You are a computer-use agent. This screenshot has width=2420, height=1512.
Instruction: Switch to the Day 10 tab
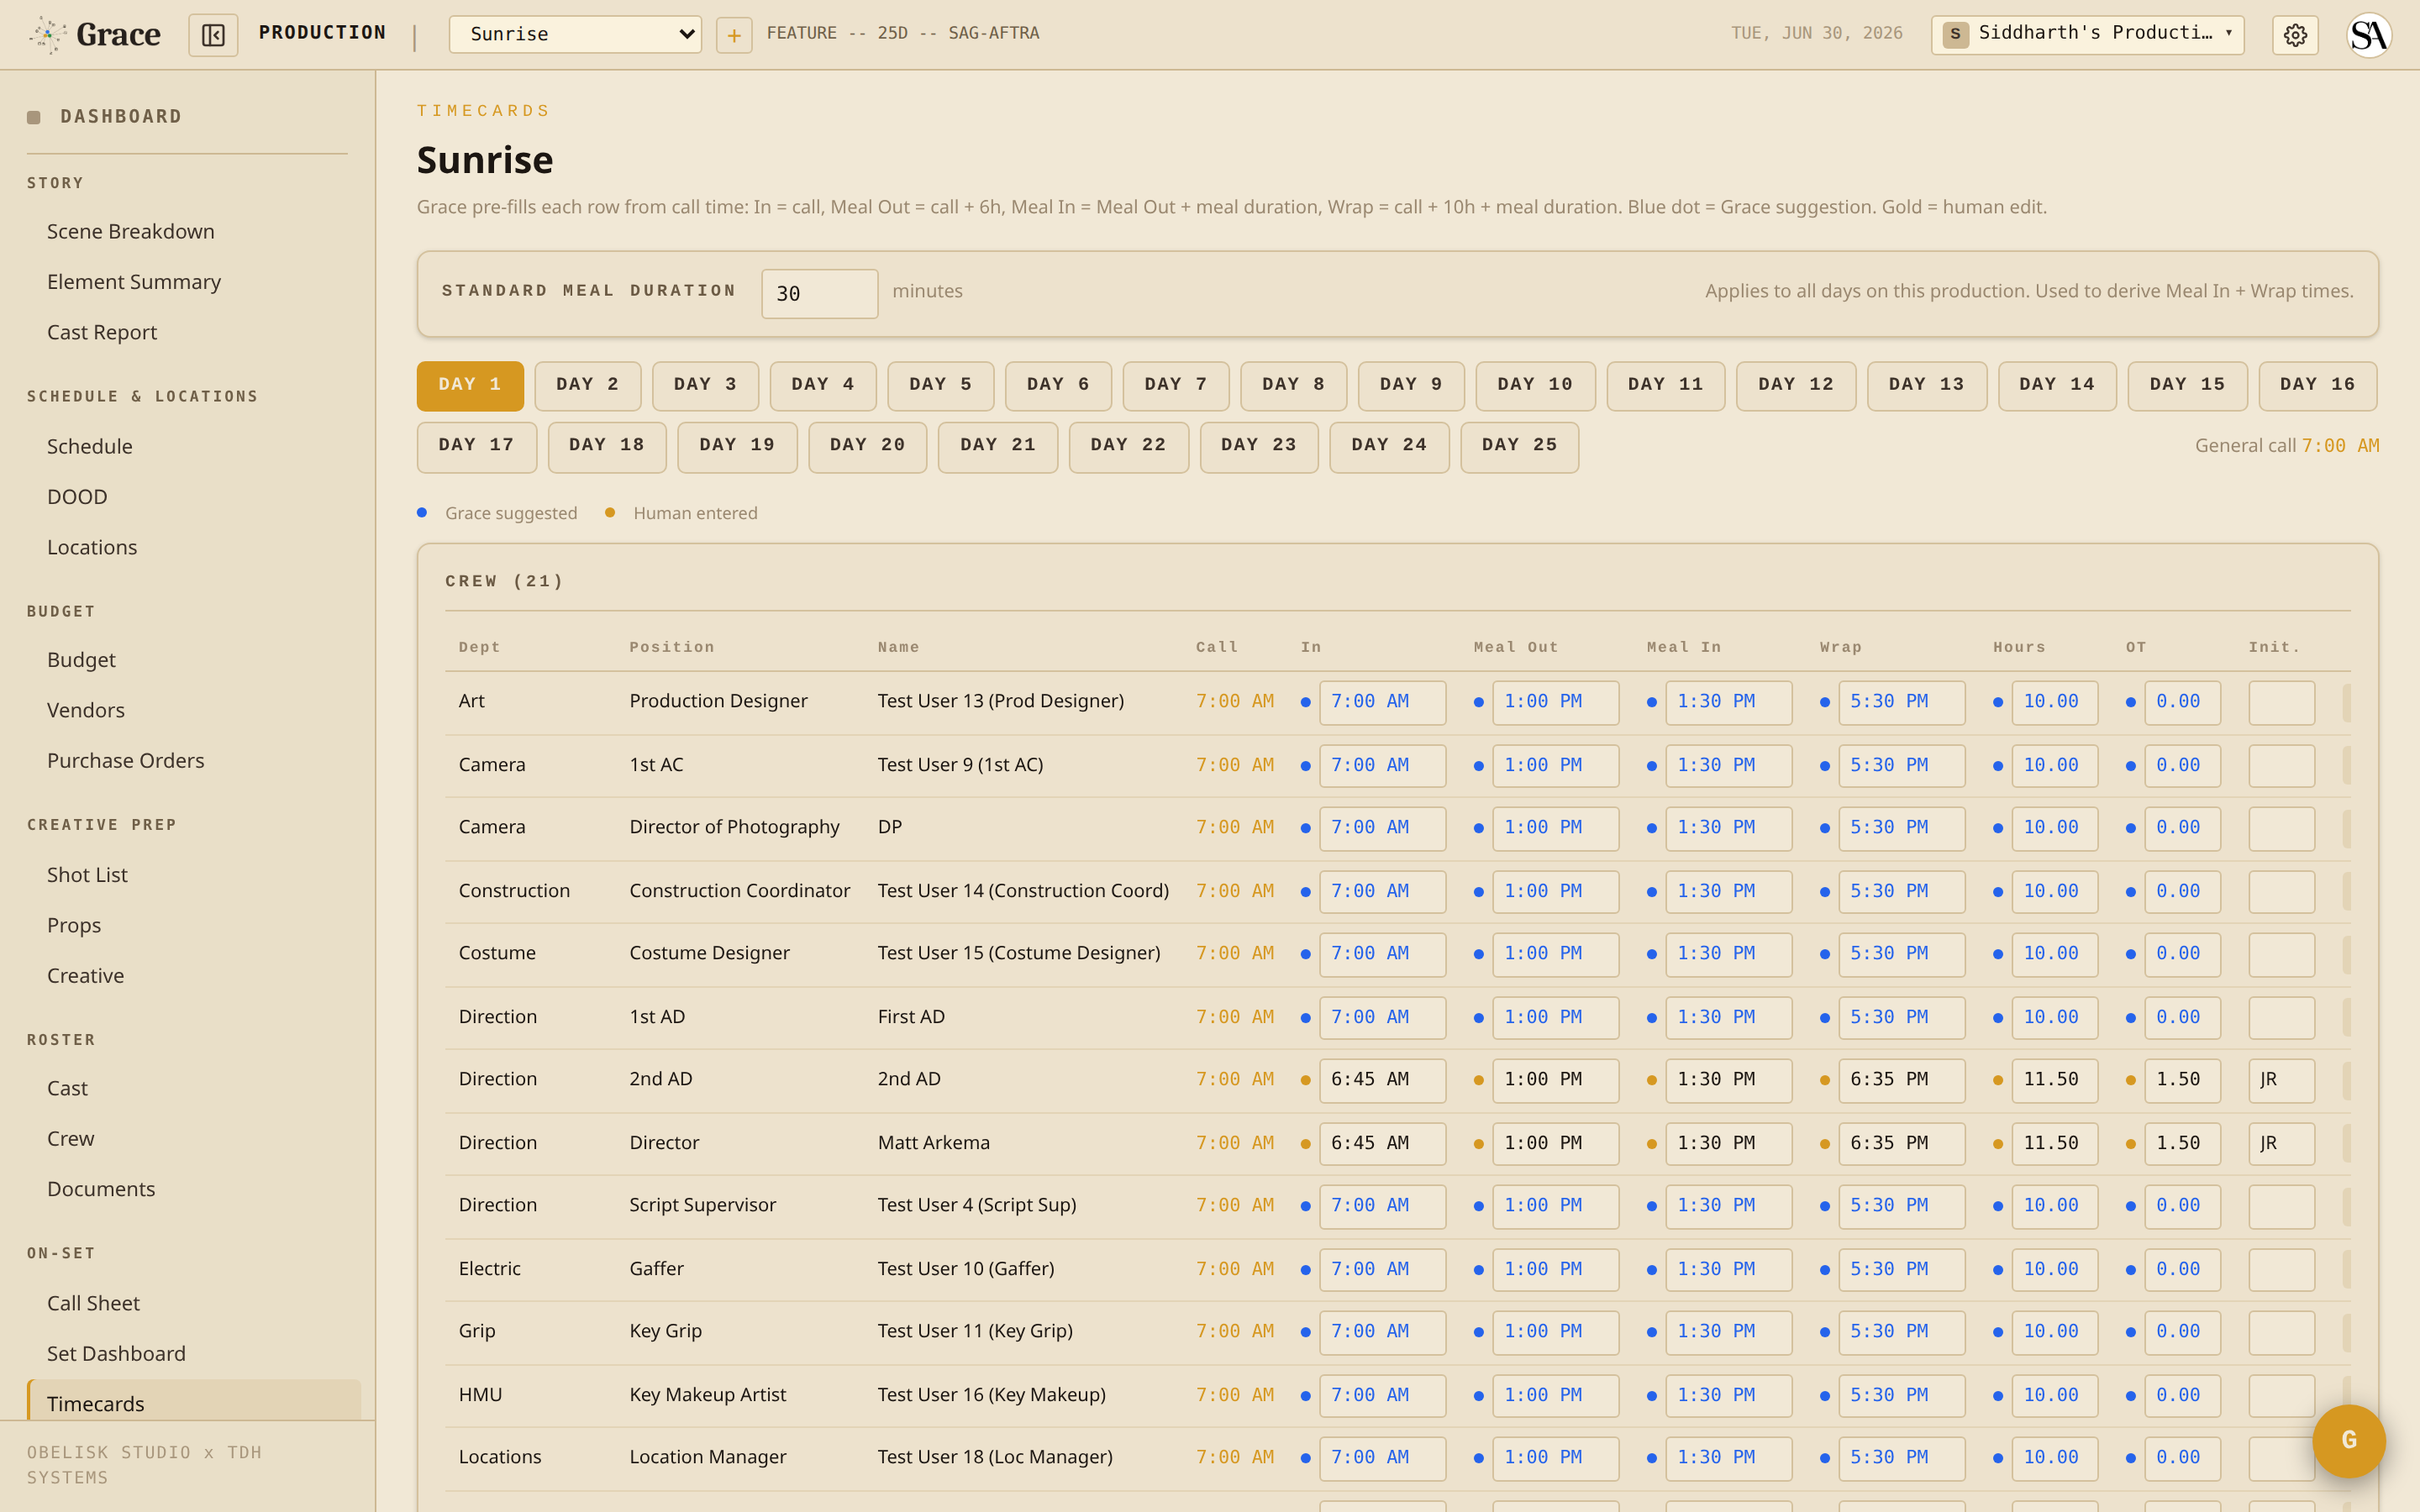coord(1535,386)
